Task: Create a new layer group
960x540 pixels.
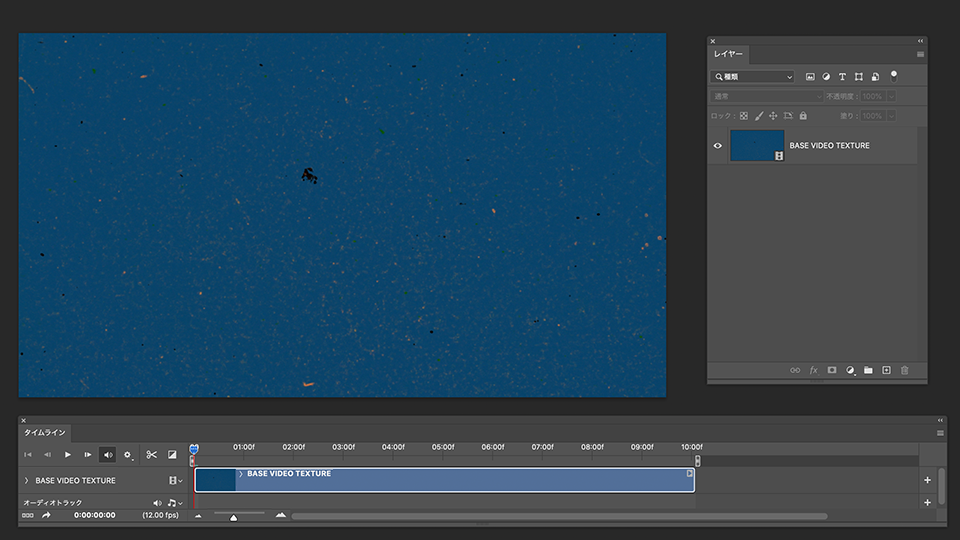Action: point(868,370)
